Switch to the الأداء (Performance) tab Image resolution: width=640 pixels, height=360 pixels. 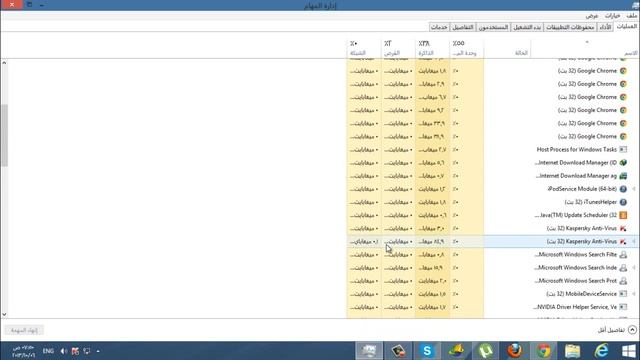tap(605, 27)
